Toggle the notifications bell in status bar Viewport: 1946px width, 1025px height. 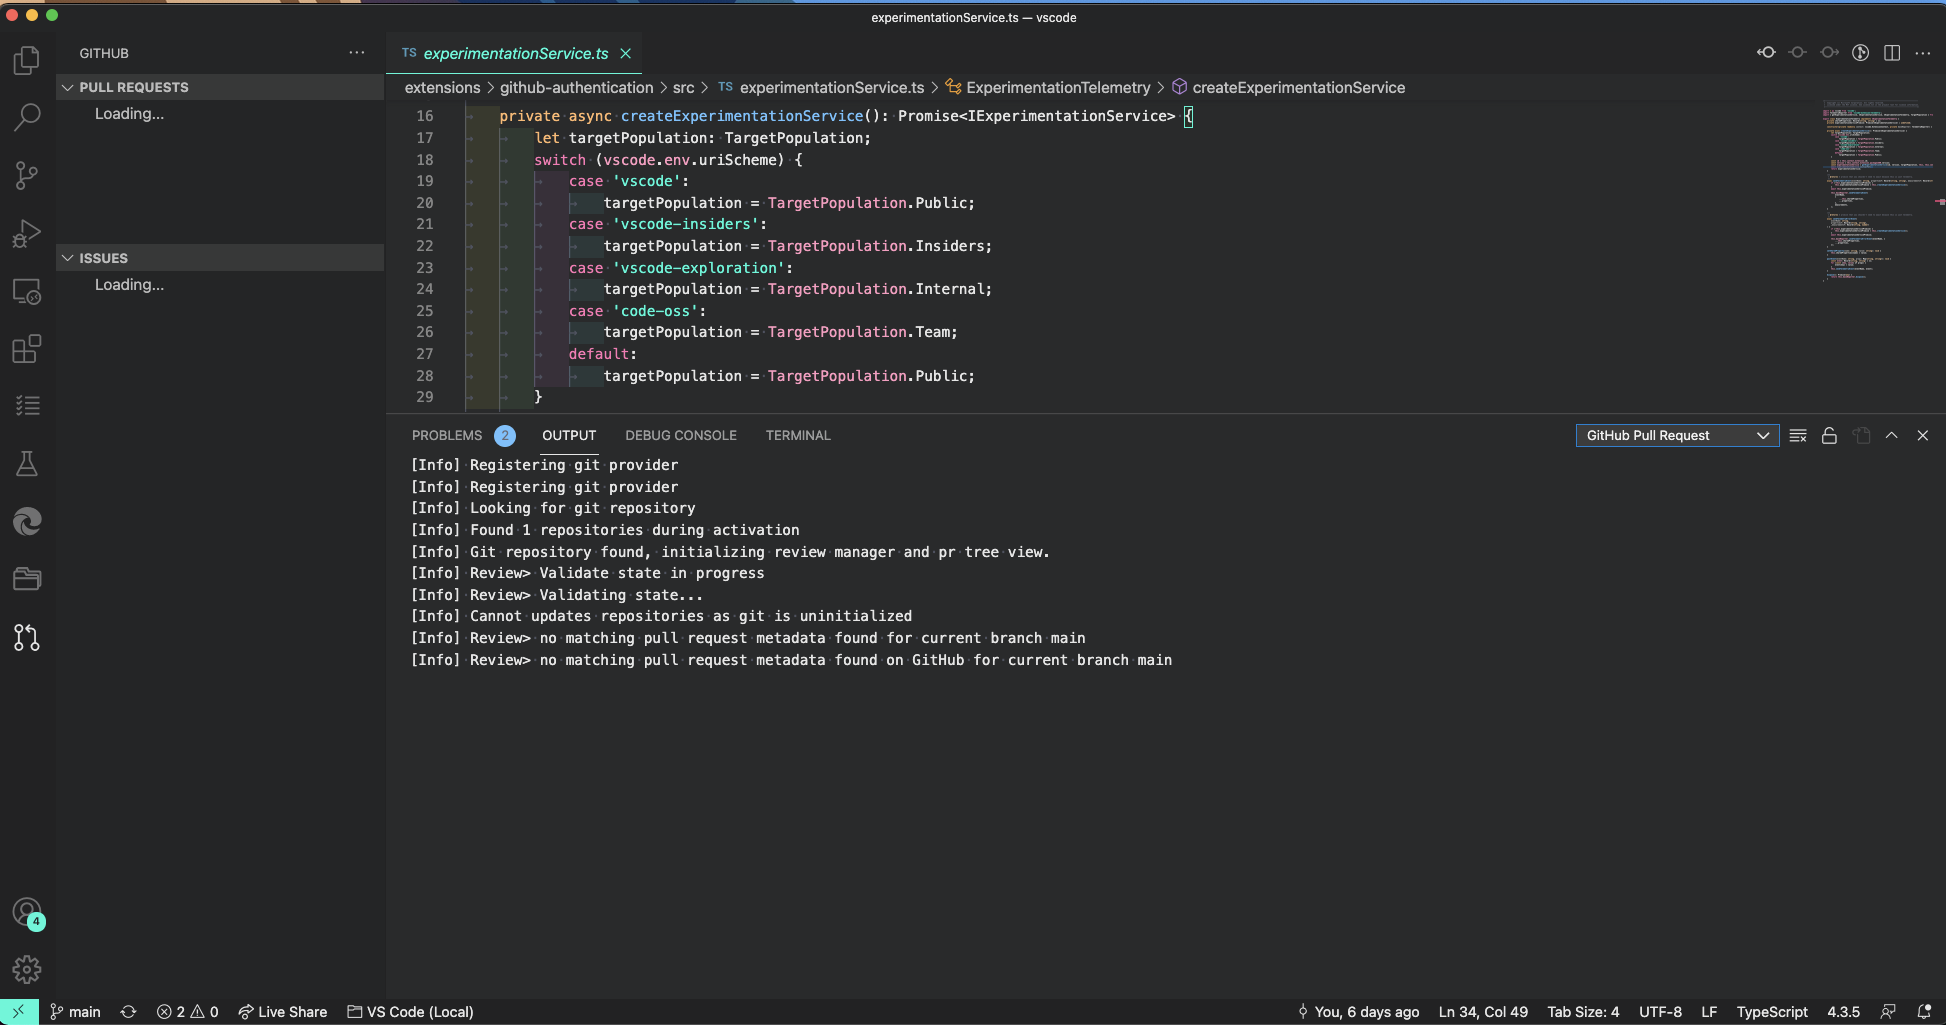1921,1012
